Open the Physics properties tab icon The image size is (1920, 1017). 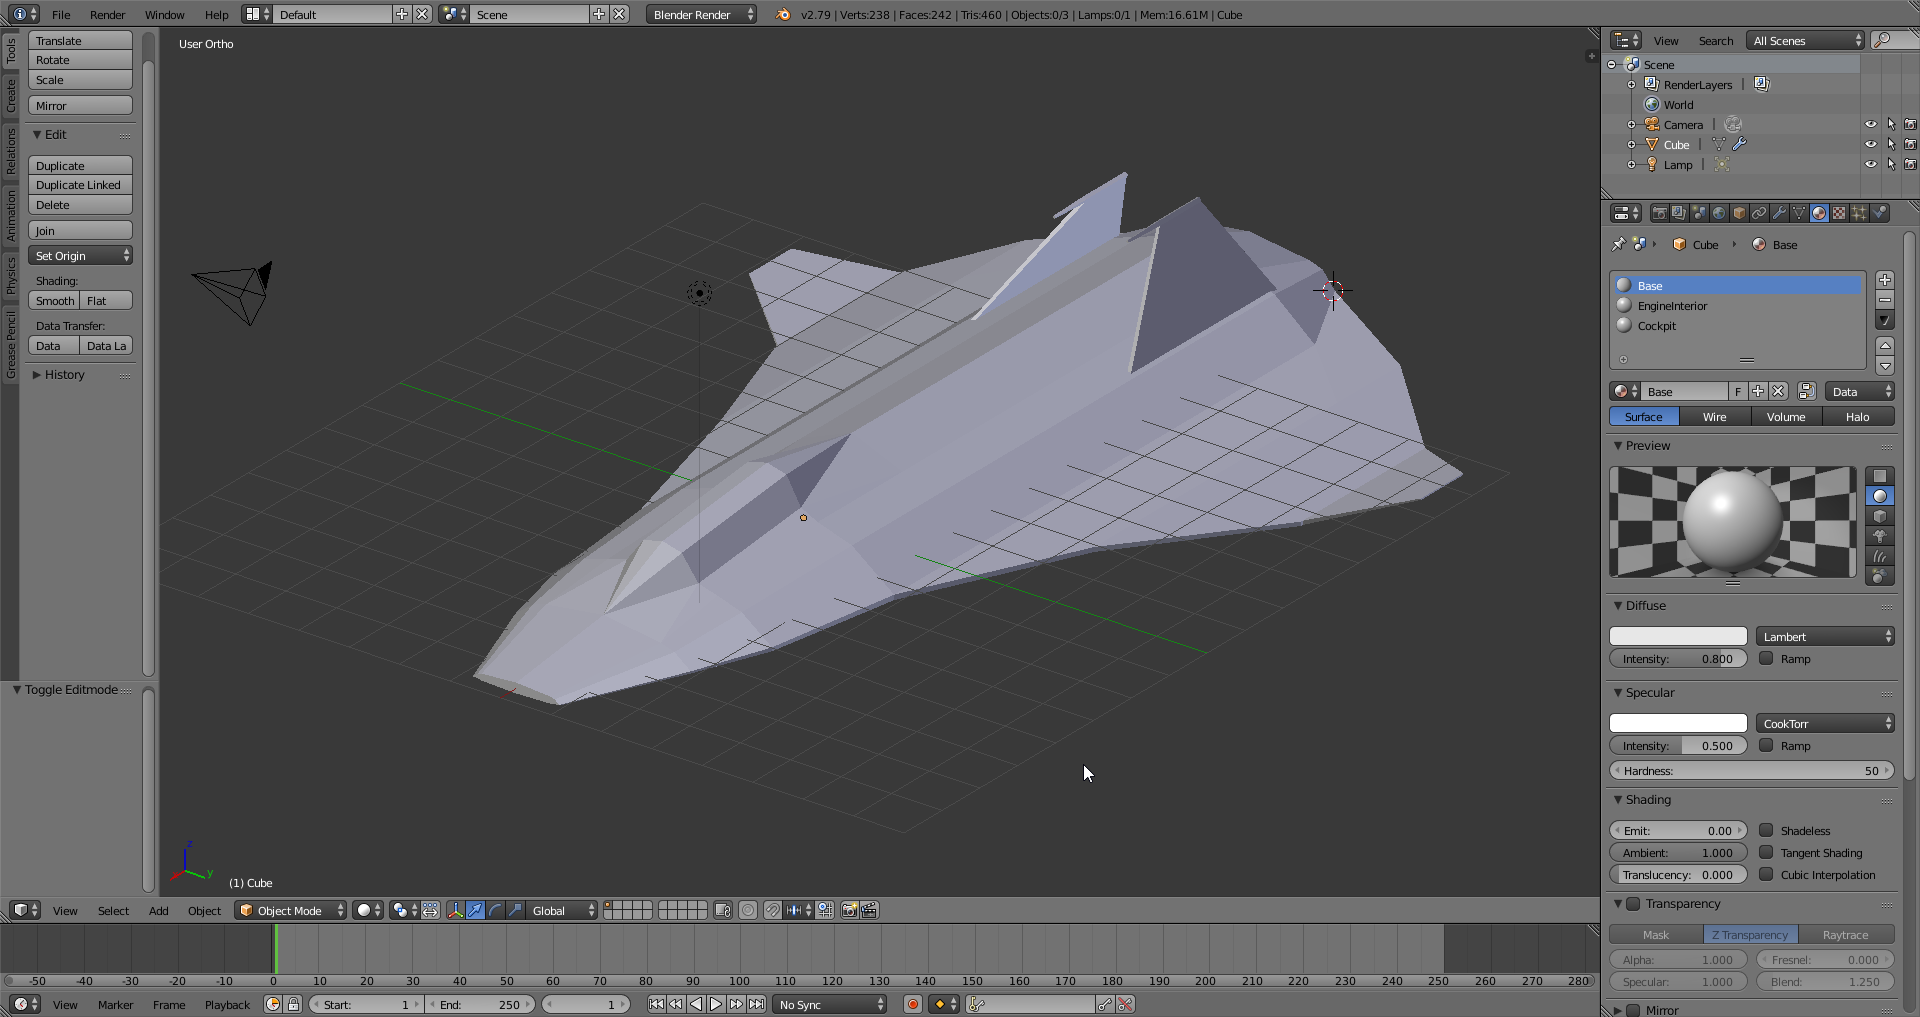pos(1879,213)
